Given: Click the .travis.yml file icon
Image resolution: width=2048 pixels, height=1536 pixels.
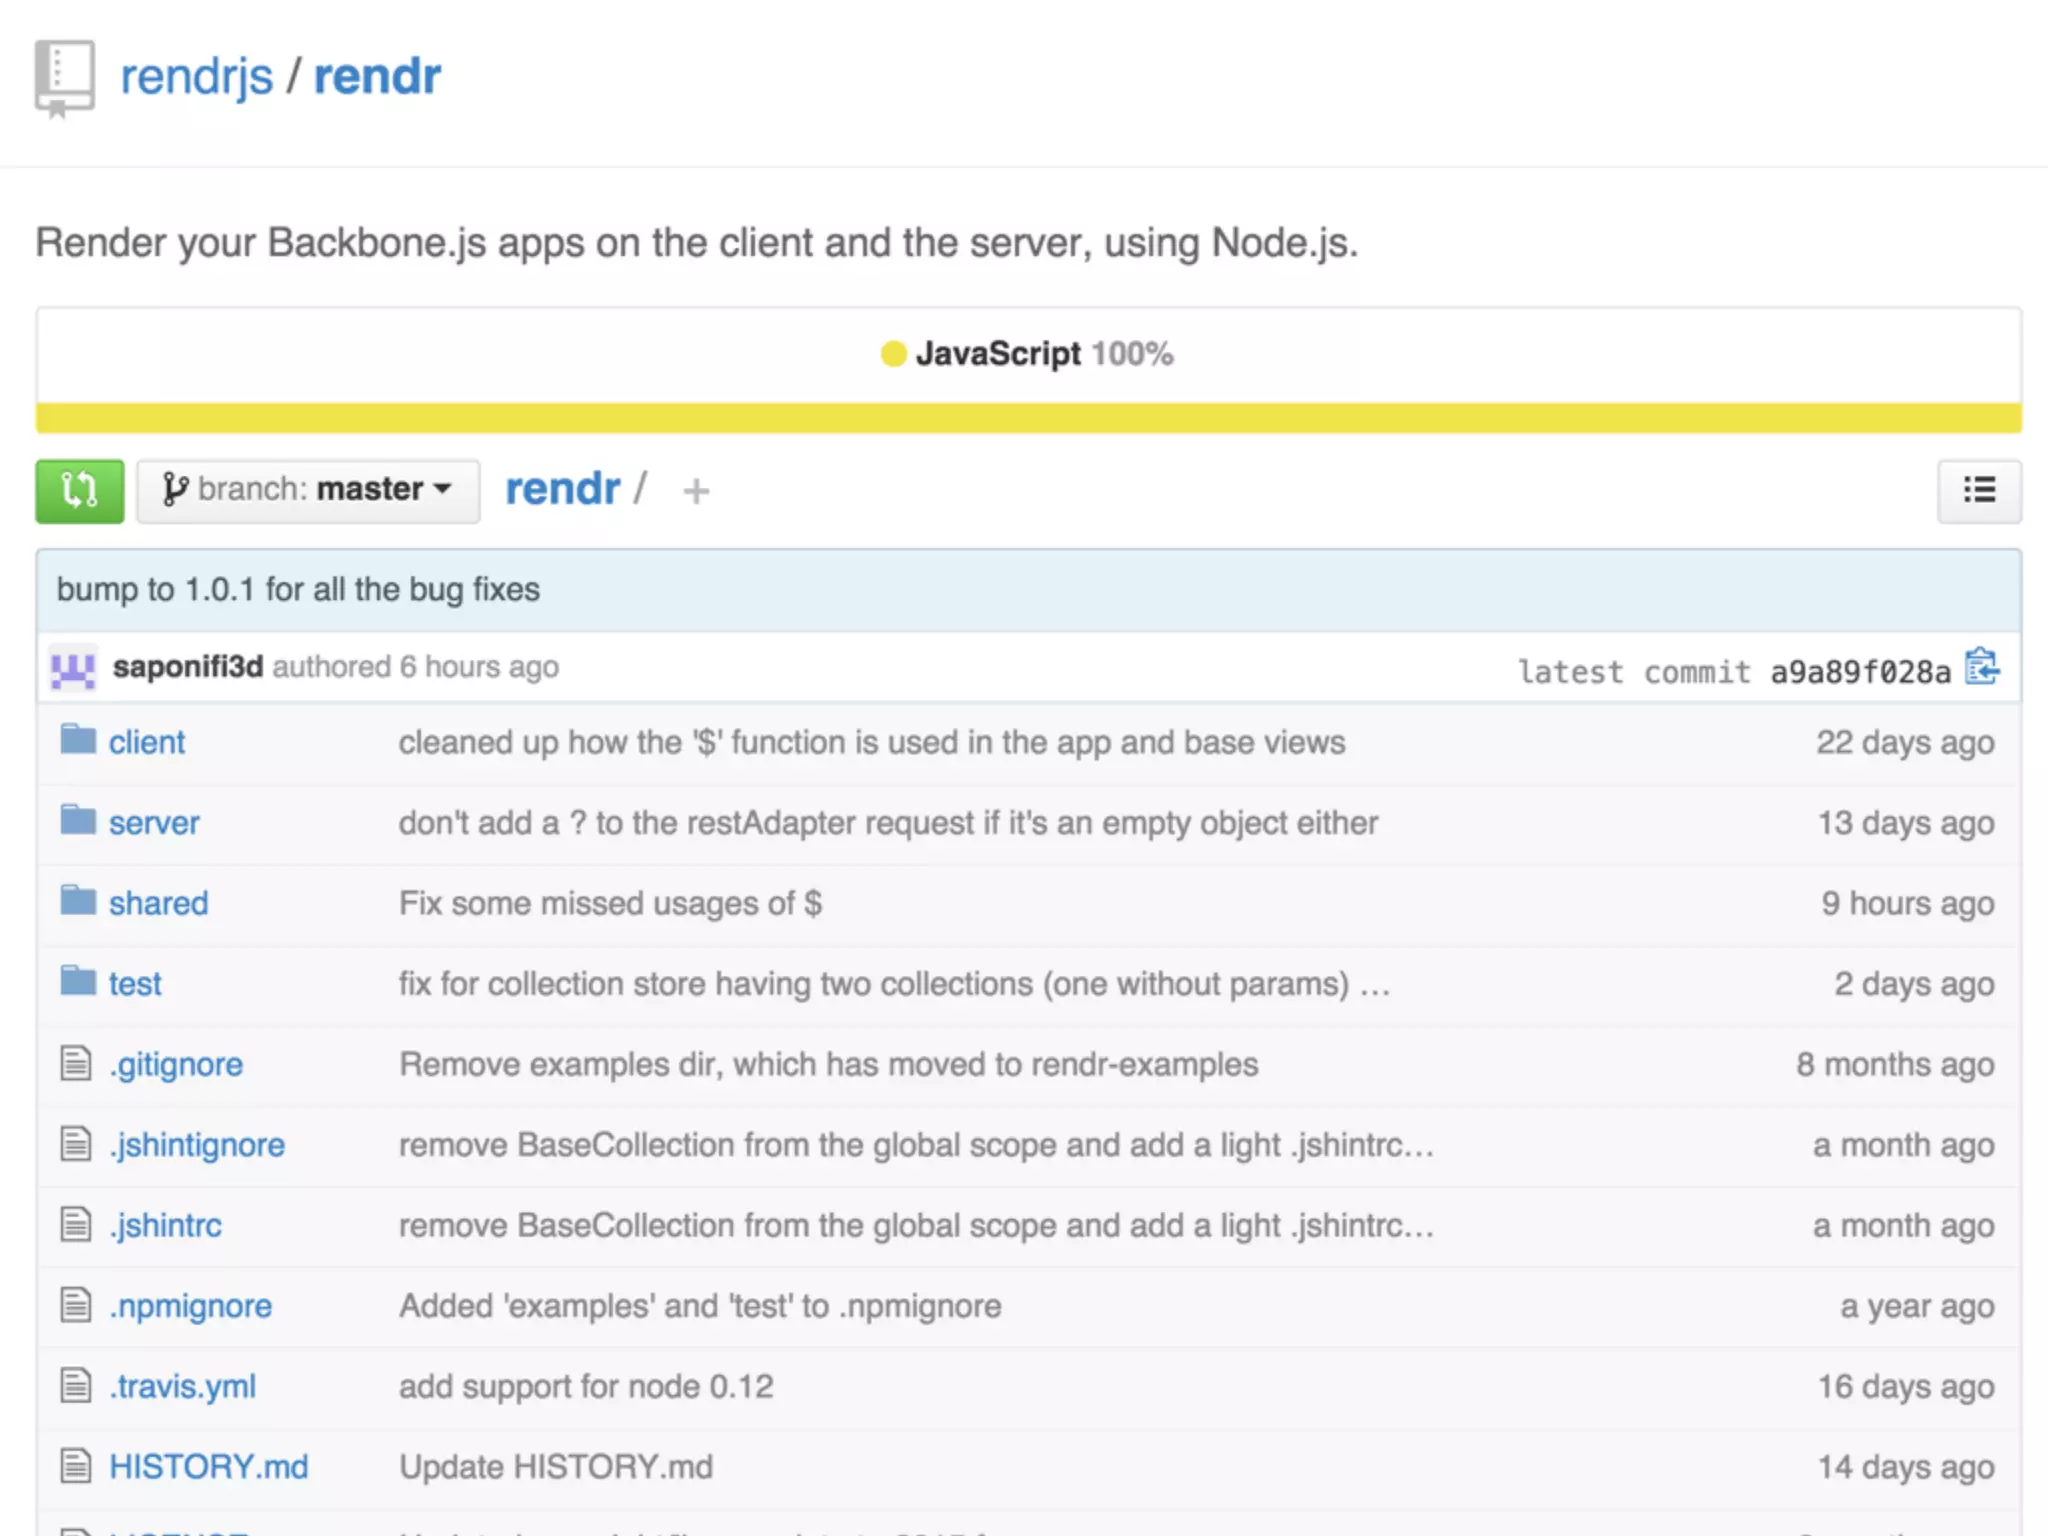Looking at the screenshot, I should 76,1385.
